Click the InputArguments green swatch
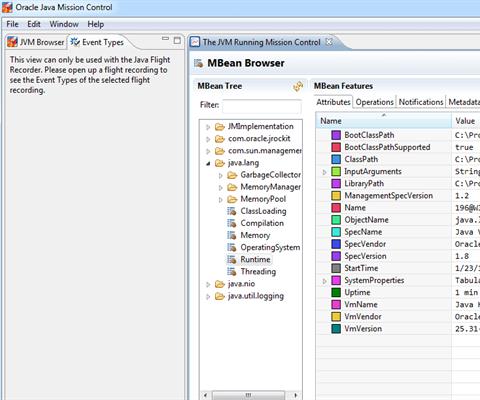The image size is (480, 400). (x=336, y=171)
